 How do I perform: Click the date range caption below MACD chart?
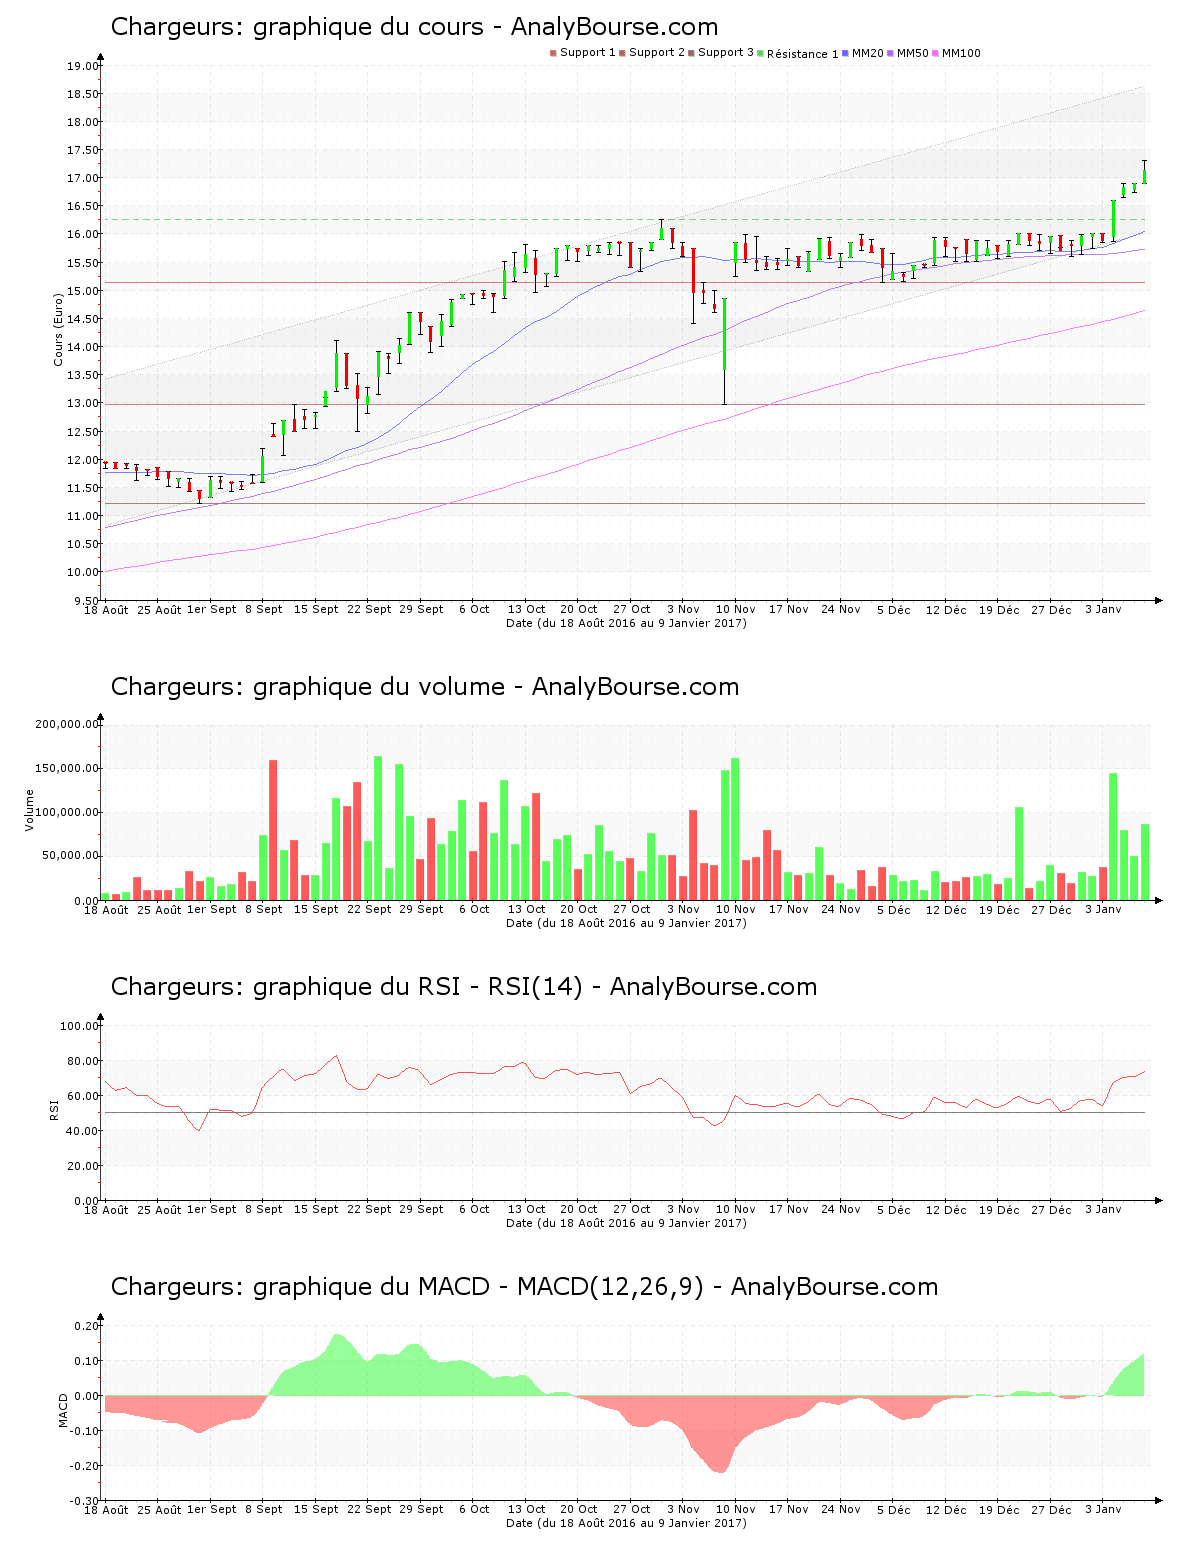(x=626, y=1523)
